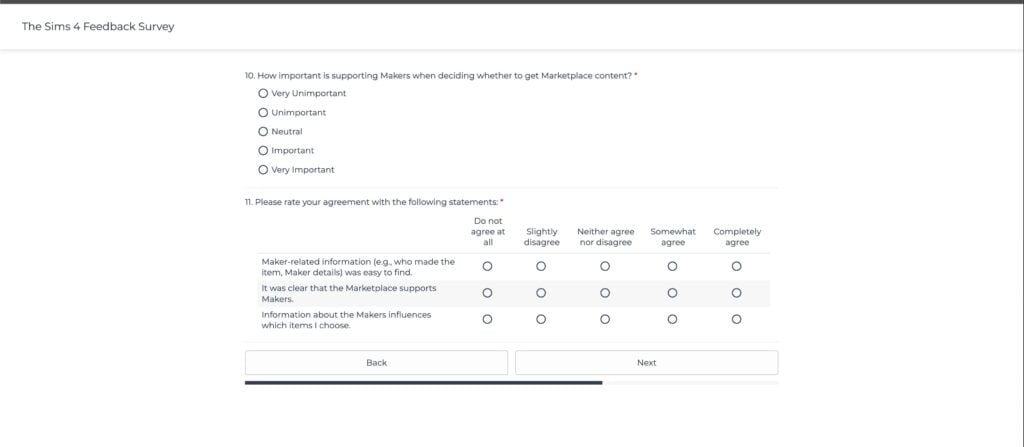Mark 'easy to find' as Do not agree at all
The height and width of the screenshot is (447, 1024).
[487, 266]
